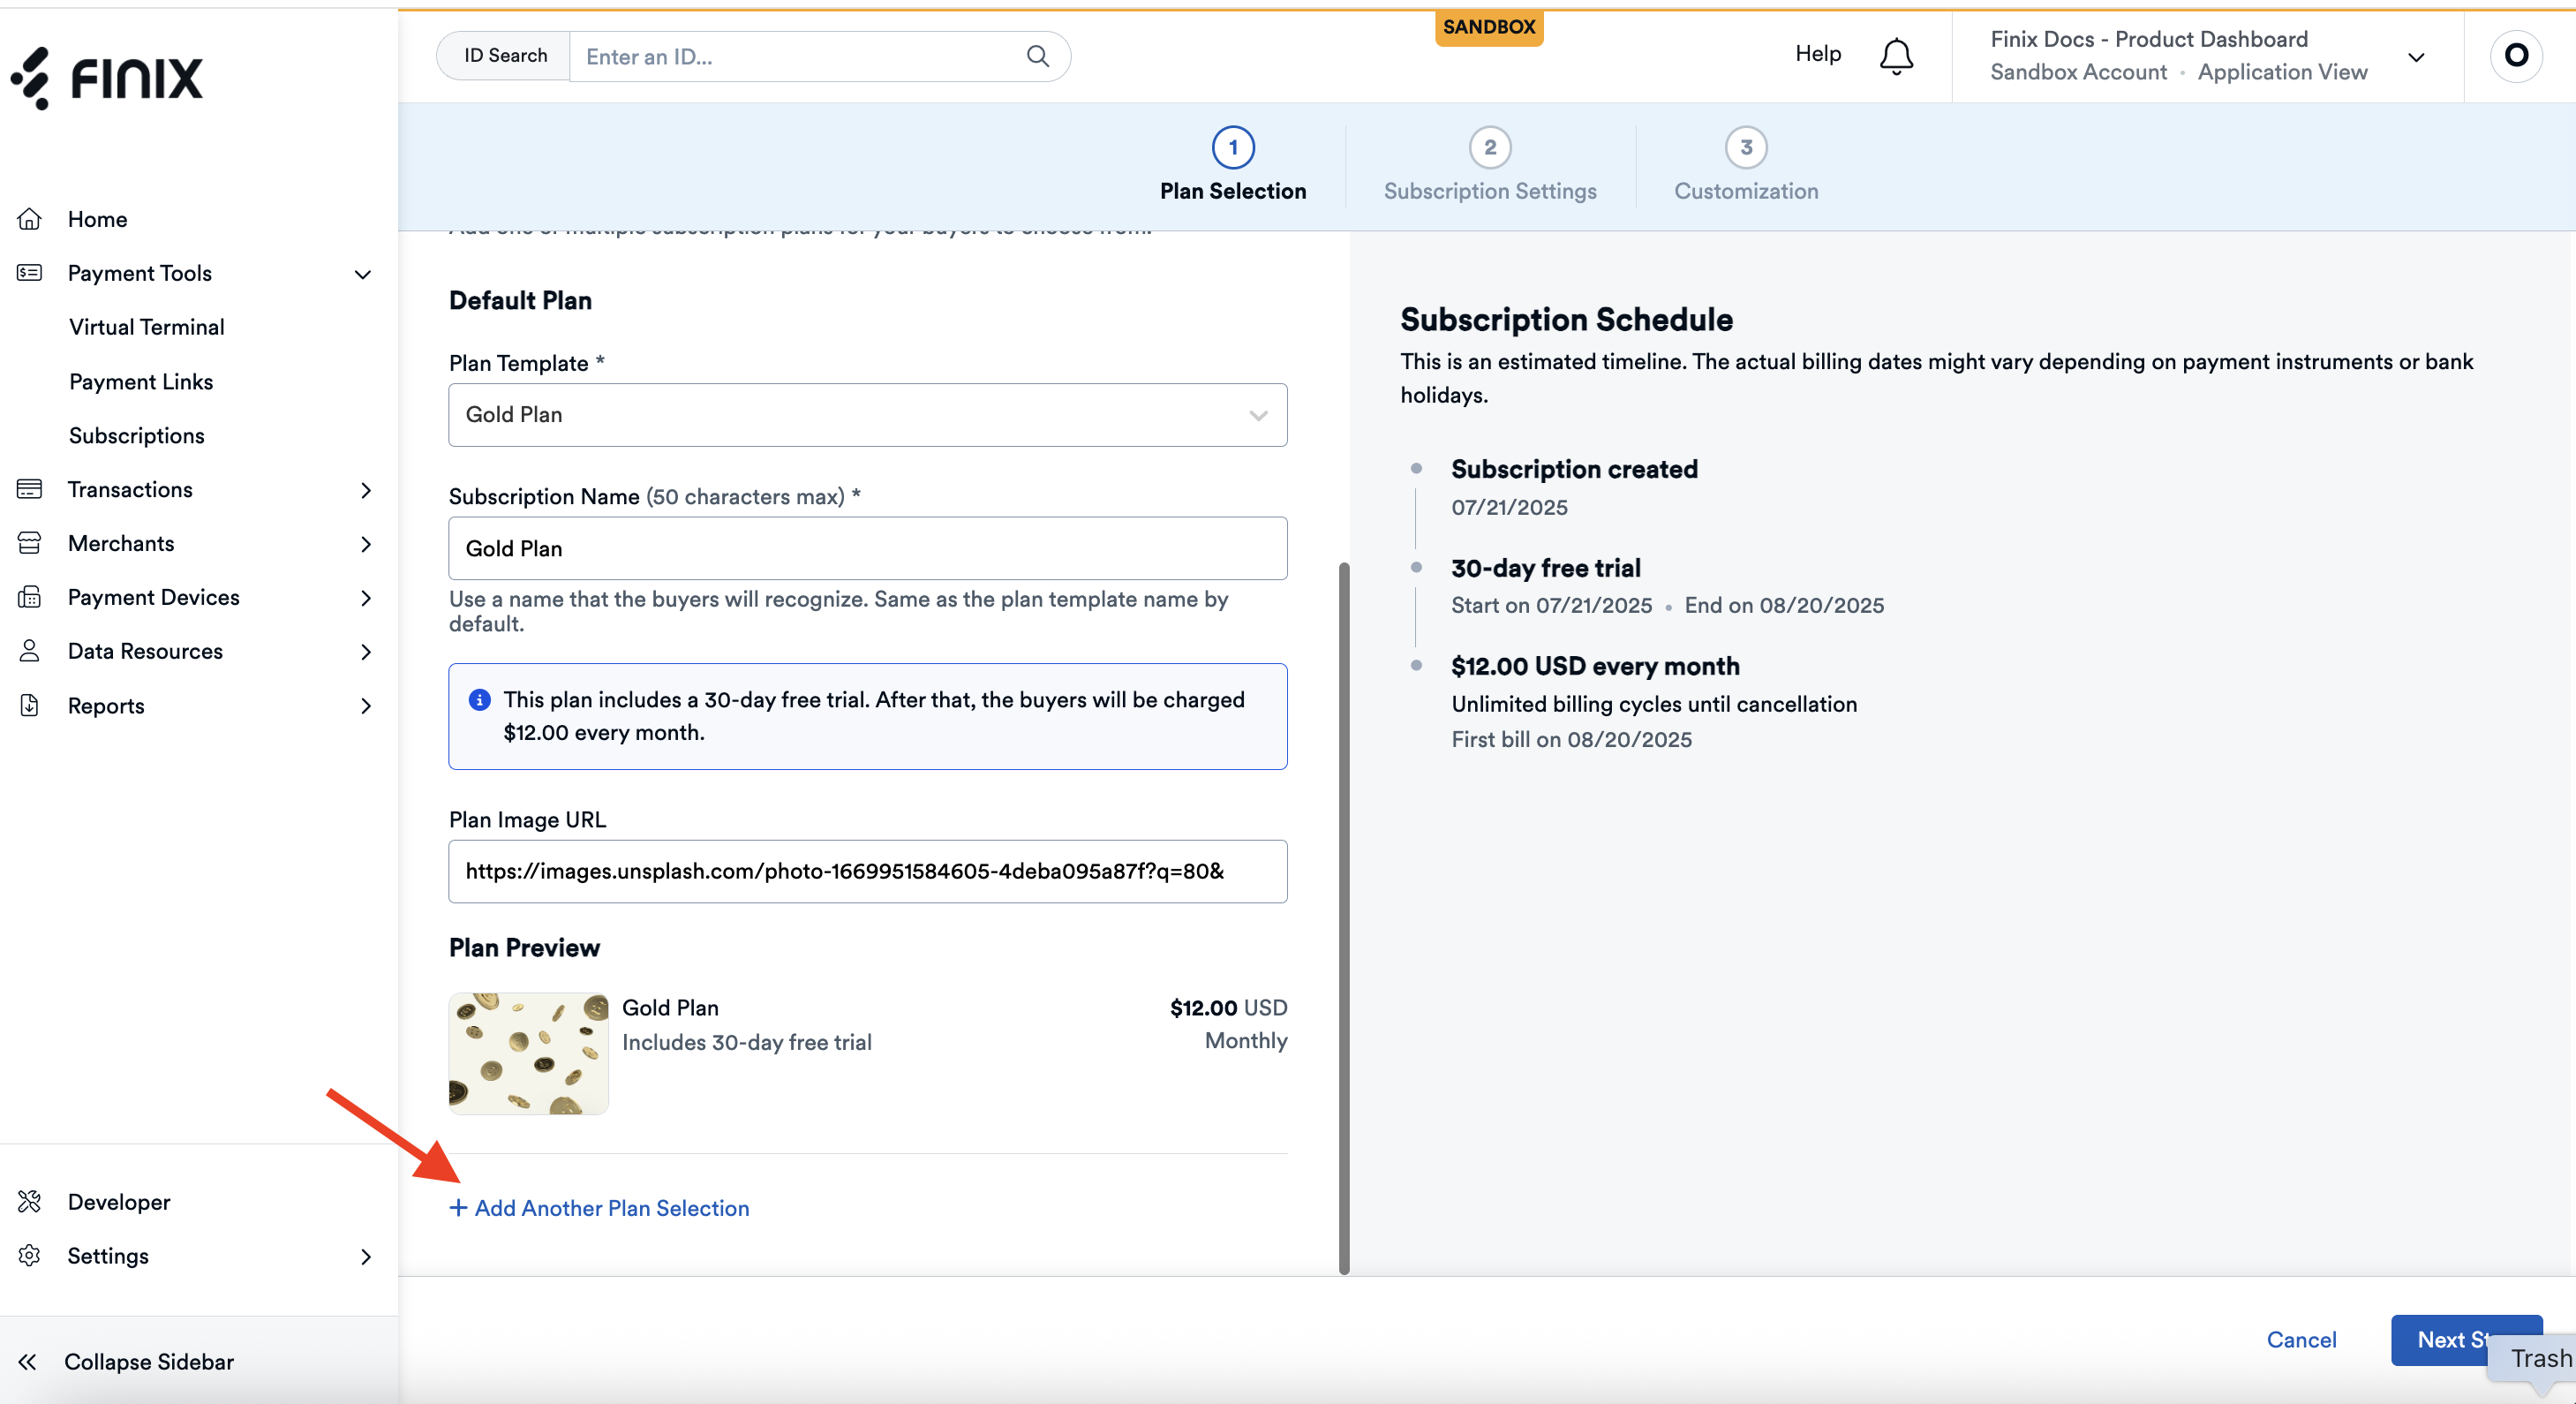
Task: Open the Plan Template Gold Plan dropdown
Action: [868, 415]
